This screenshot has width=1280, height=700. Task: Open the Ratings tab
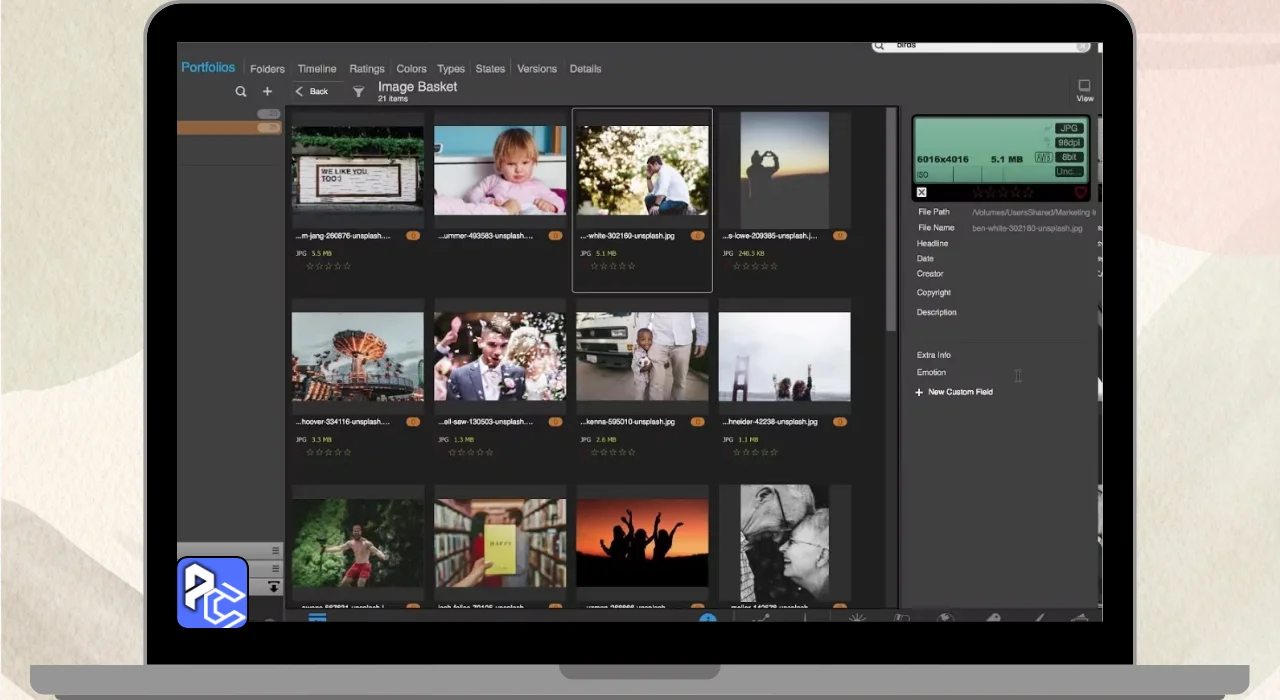pos(367,69)
